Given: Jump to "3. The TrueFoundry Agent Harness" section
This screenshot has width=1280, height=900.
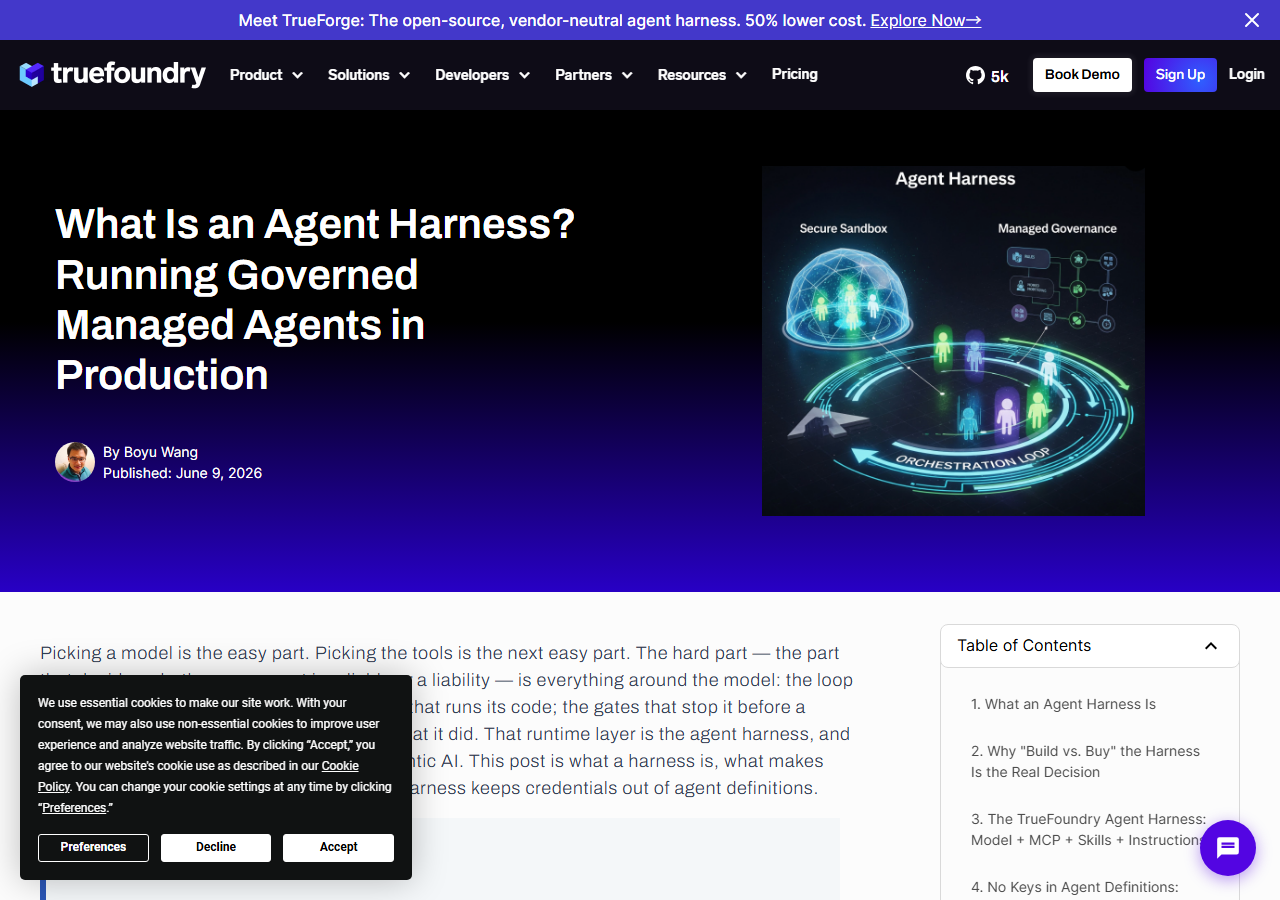Looking at the screenshot, I should point(1088,829).
